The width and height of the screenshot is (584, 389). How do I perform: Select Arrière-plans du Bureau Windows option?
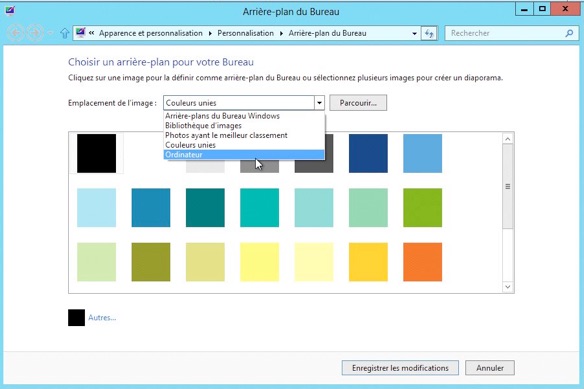point(244,116)
